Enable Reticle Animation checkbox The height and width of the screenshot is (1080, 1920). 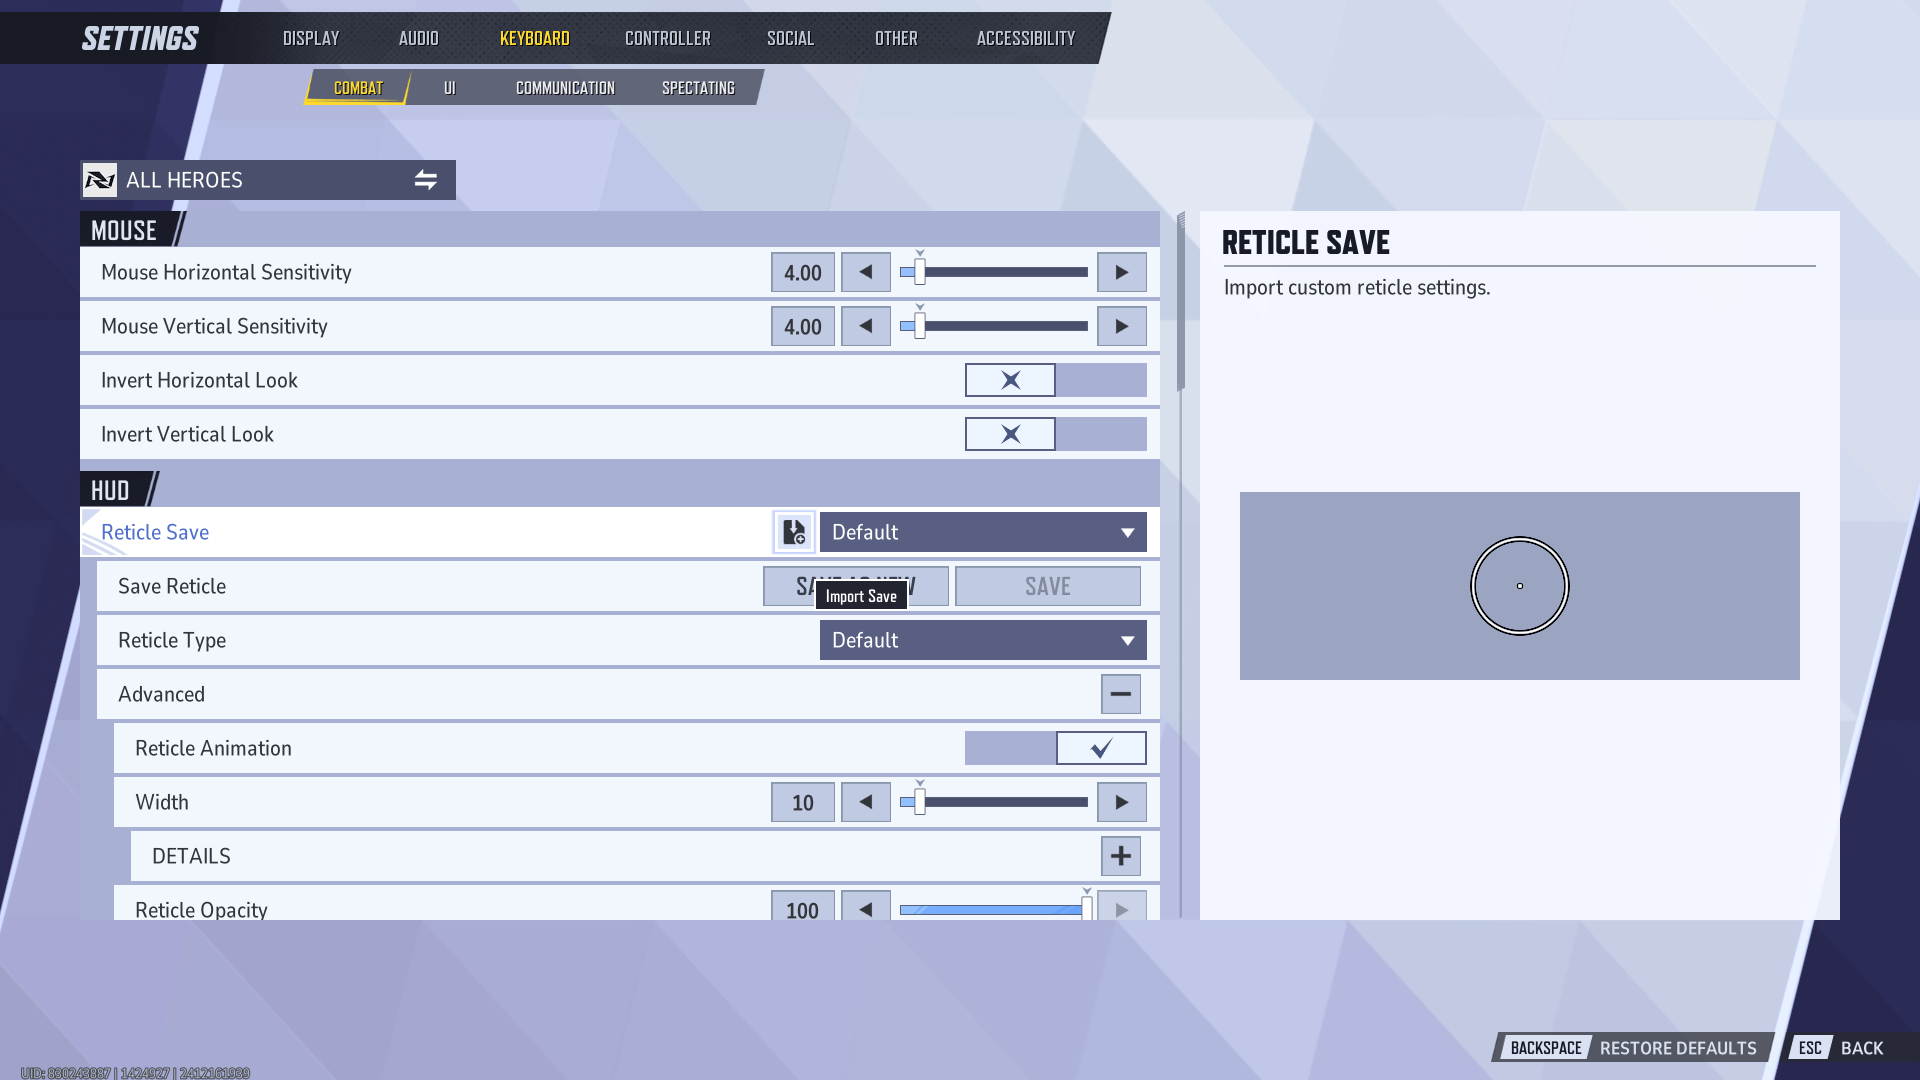(x=1100, y=748)
